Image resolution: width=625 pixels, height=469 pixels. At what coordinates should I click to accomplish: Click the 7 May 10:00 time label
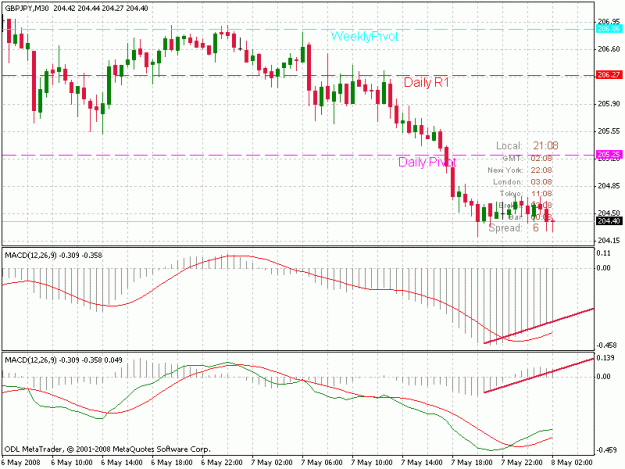coord(372,463)
